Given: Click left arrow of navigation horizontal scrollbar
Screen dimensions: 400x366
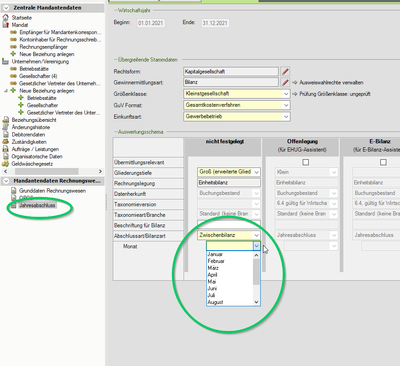Looking at the screenshot, I should [x=5, y=171].
